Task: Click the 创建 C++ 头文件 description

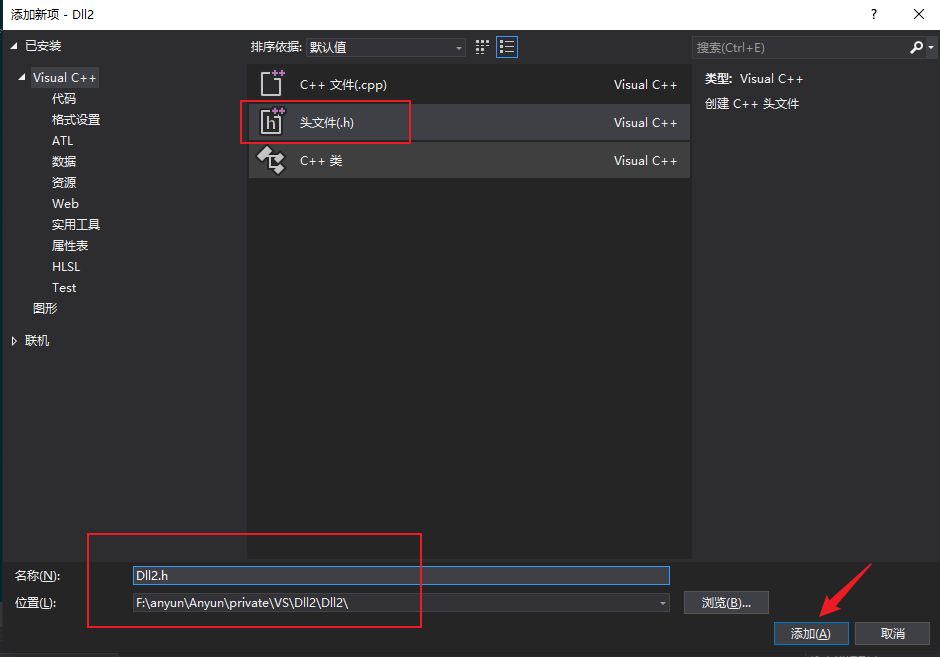Action: 752,104
